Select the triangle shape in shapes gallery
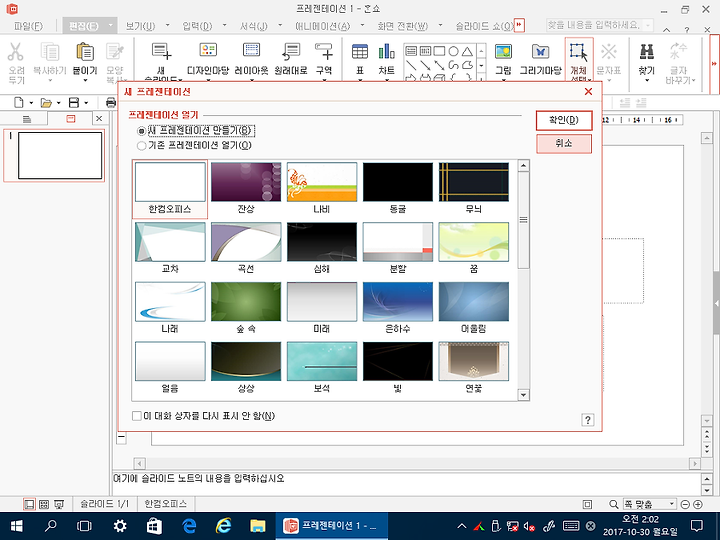720x540 pixels. click(467, 51)
